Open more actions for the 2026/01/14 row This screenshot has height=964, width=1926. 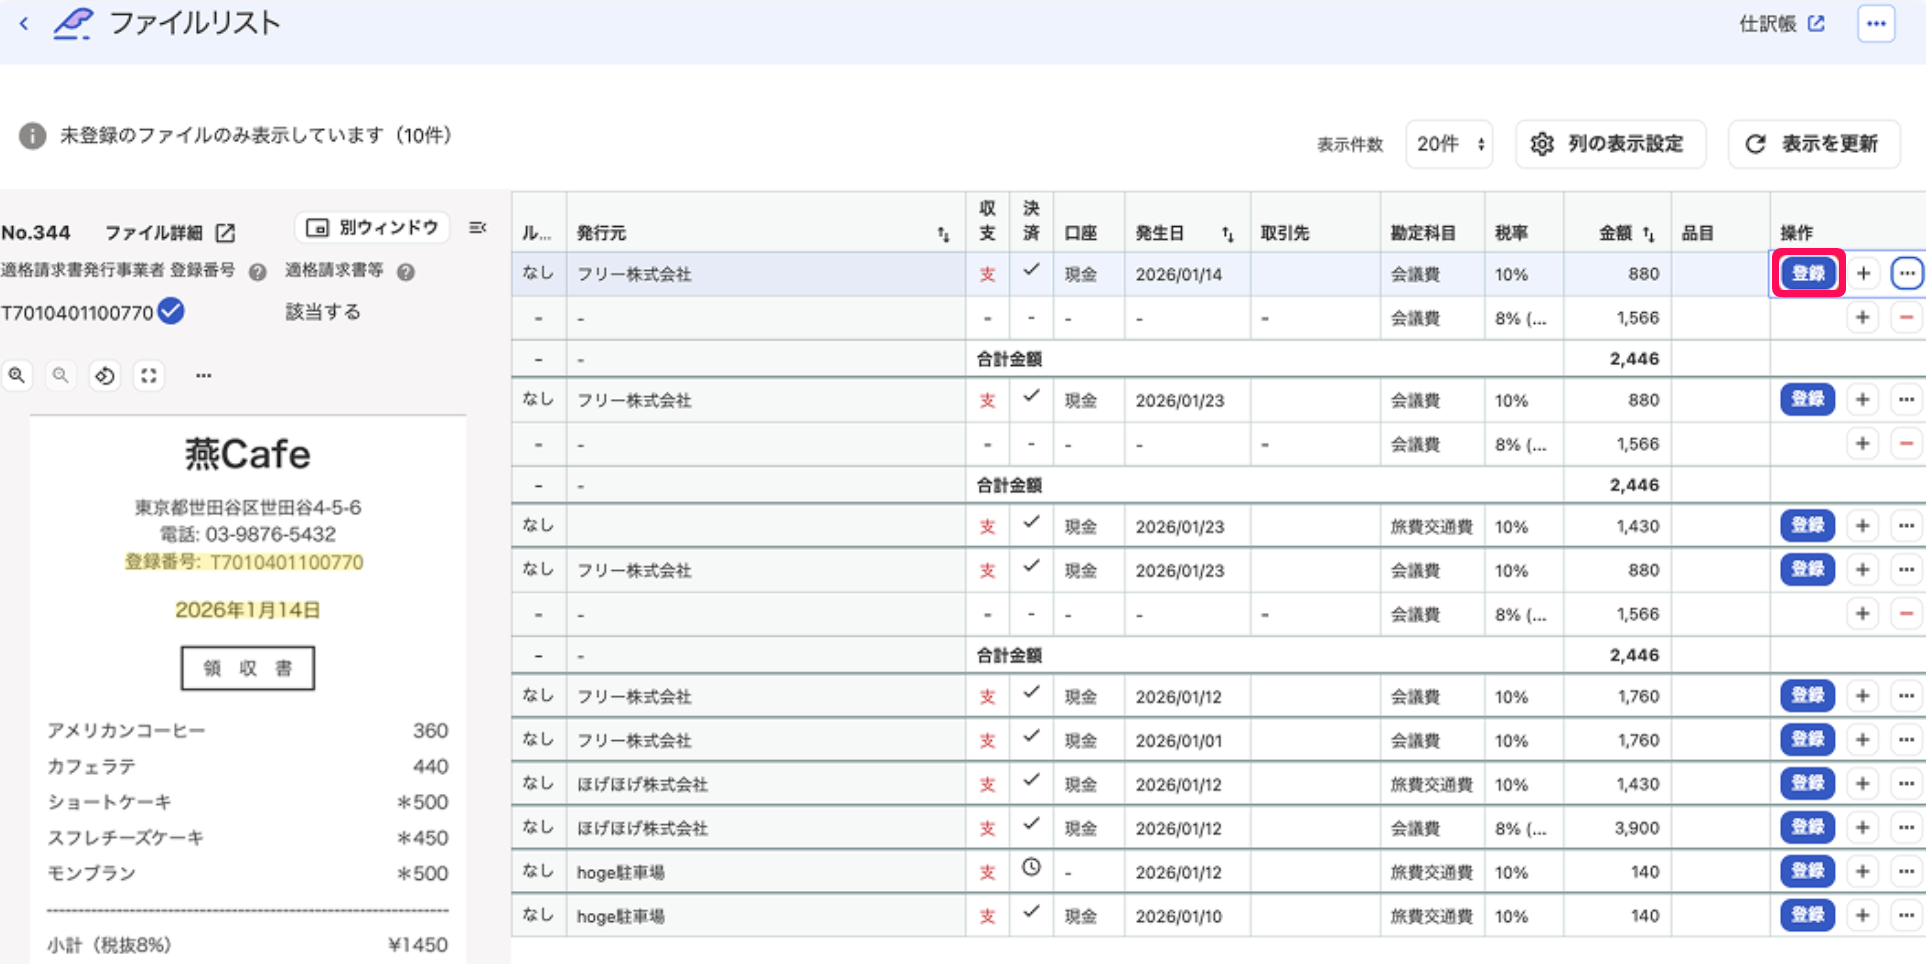(1907, 273)
